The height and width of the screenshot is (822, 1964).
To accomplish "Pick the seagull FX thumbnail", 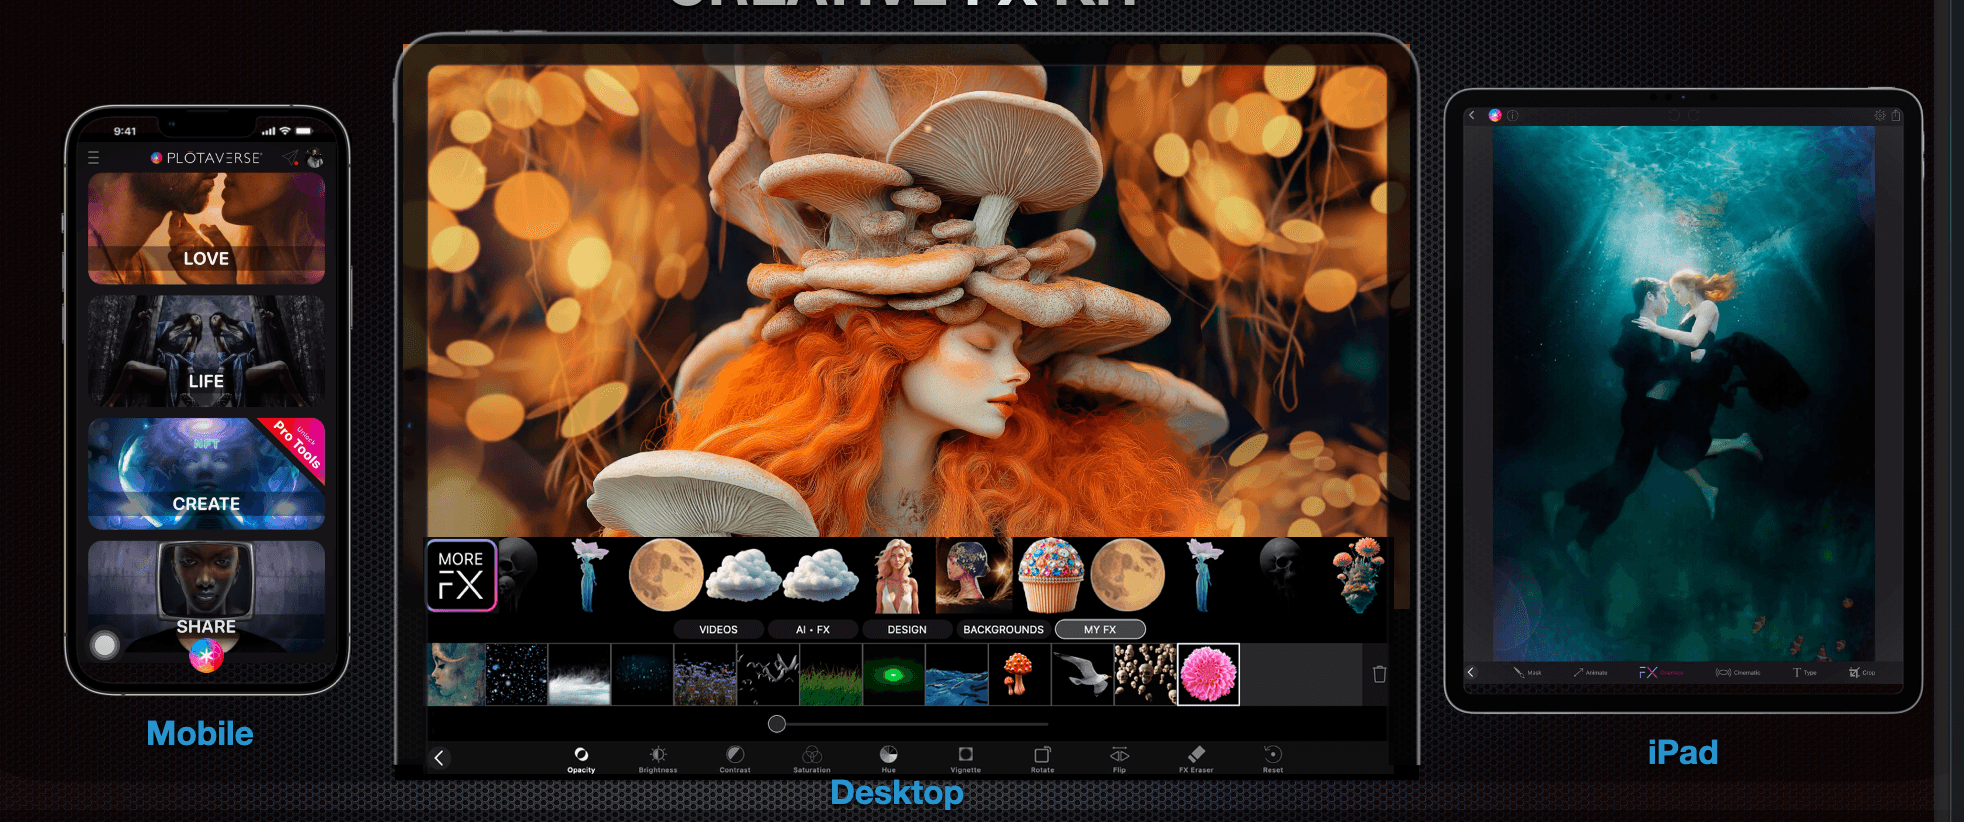I will tap(1082, 674).
